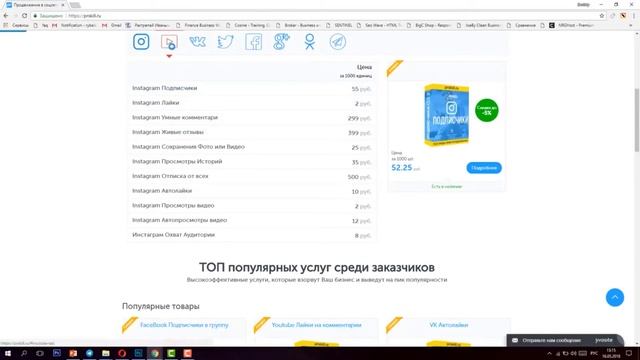Select the Odnoklassniki services icon

pyautogui.click(x=310, y=42)
